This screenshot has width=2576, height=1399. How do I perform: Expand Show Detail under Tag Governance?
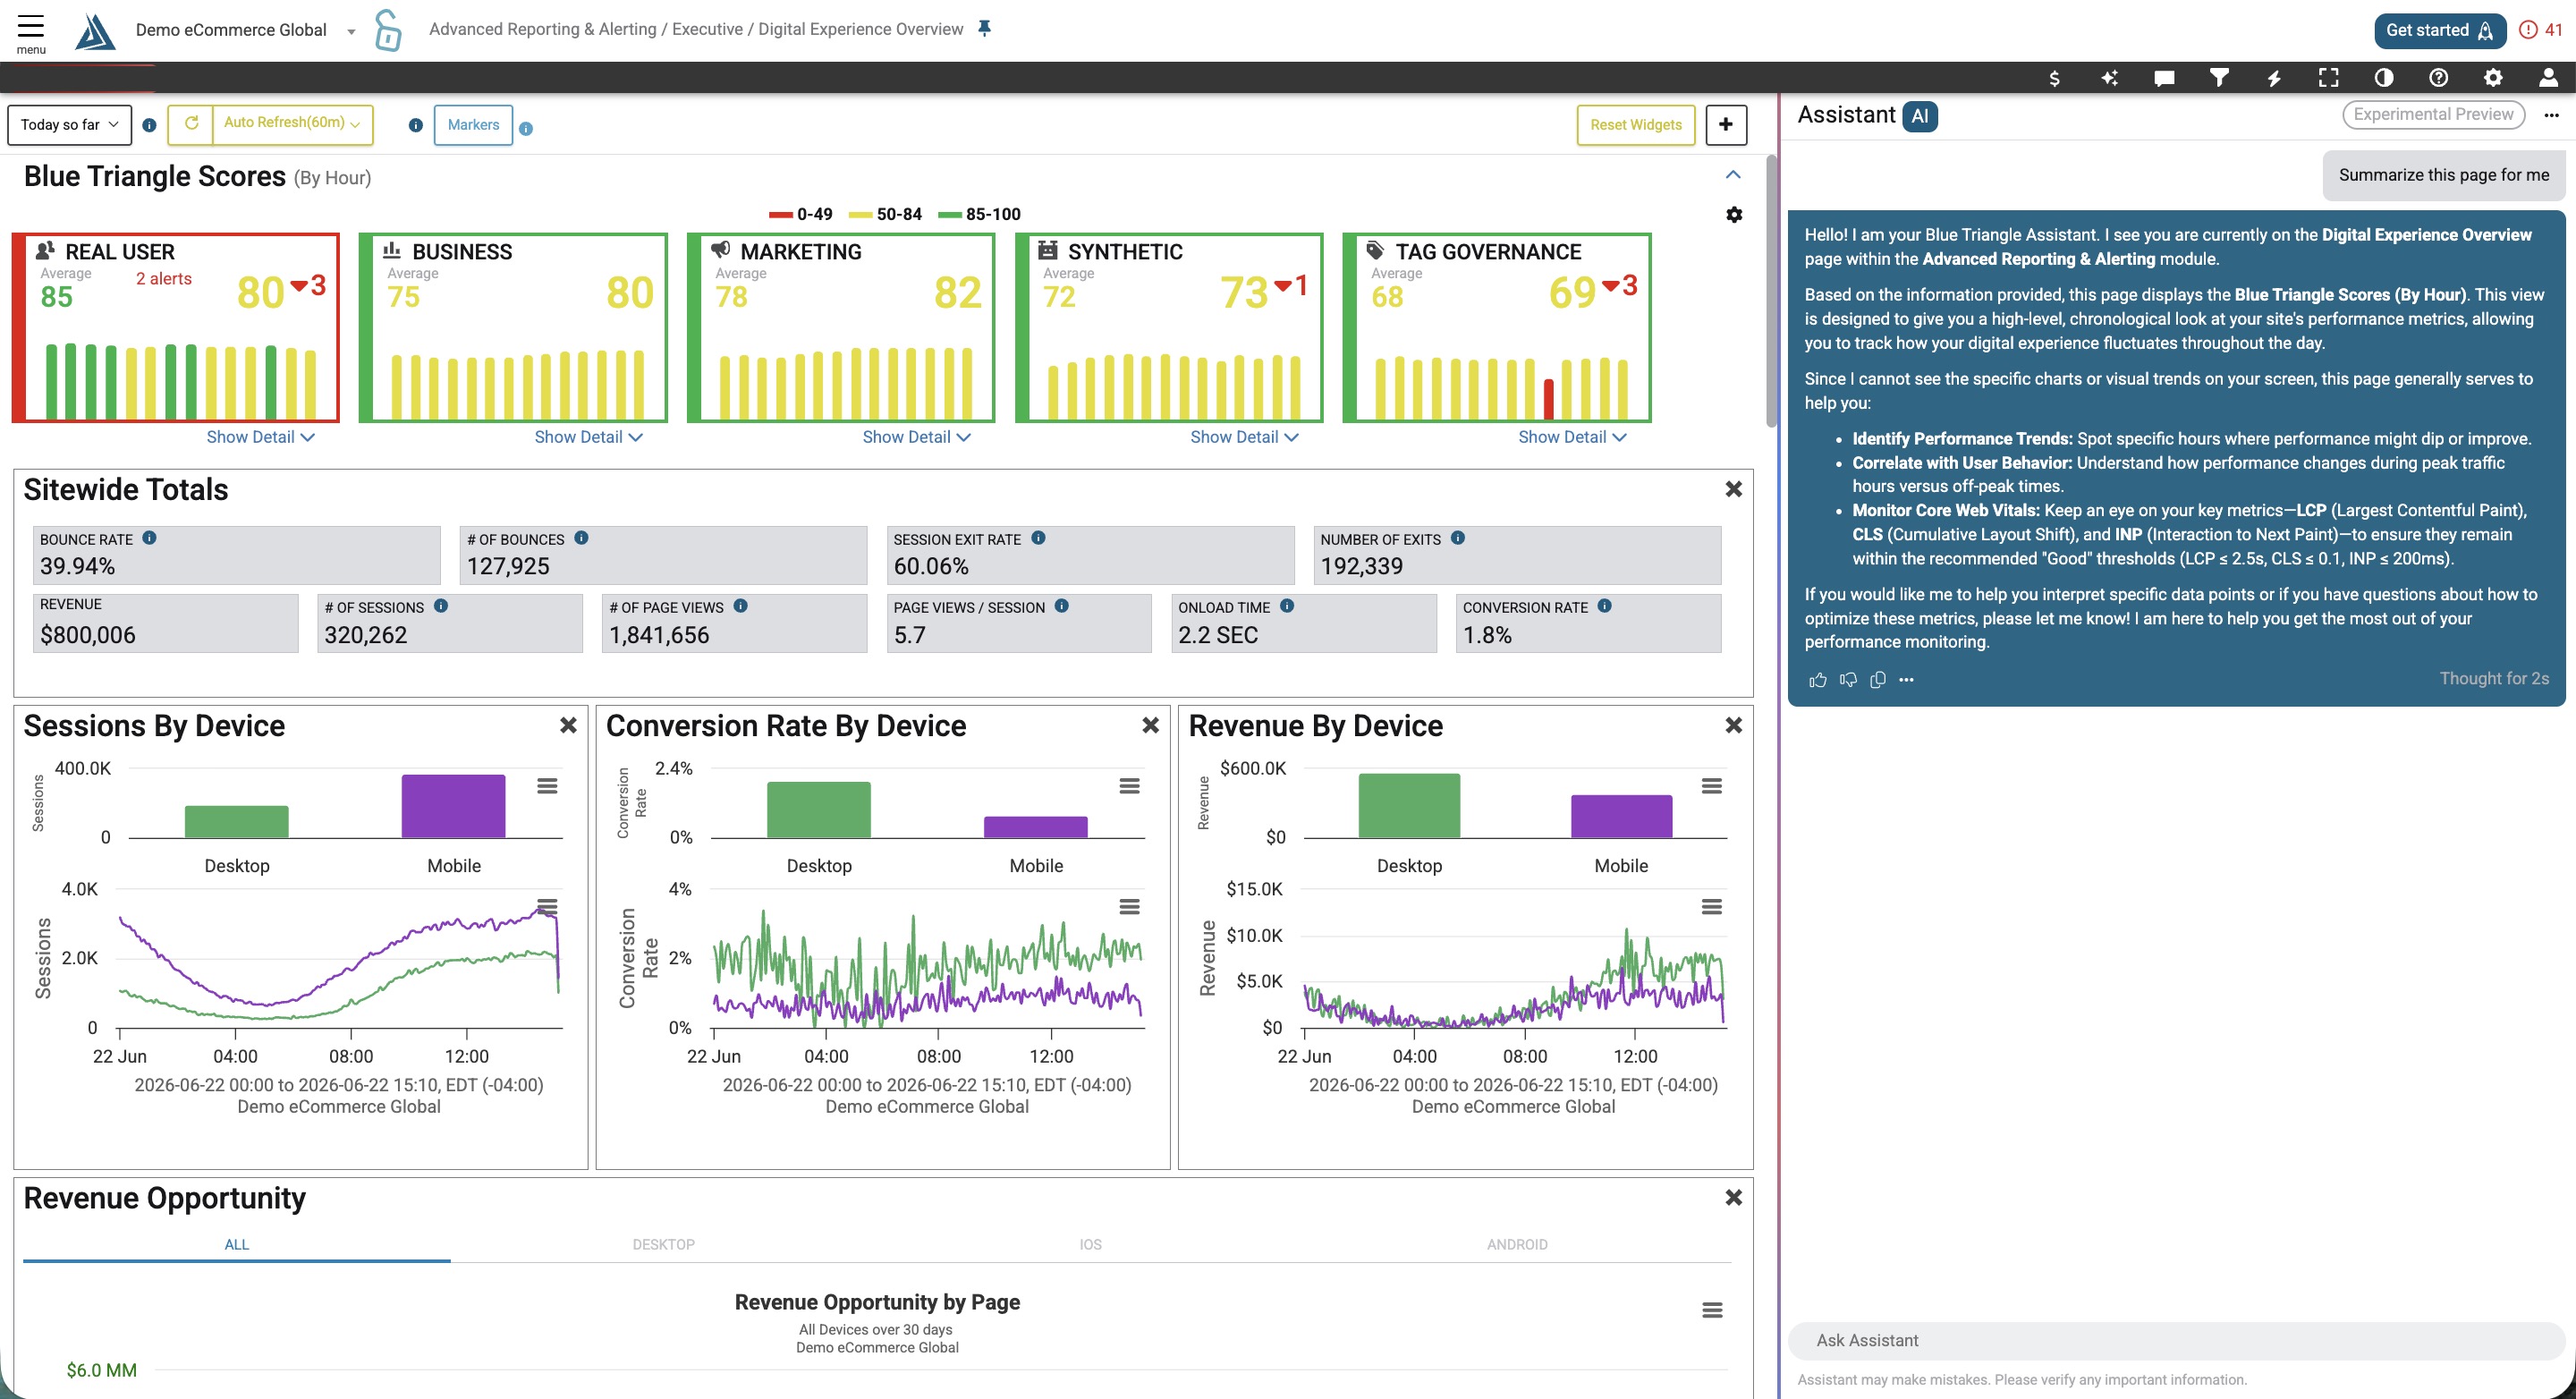[x=1572, y=437]
